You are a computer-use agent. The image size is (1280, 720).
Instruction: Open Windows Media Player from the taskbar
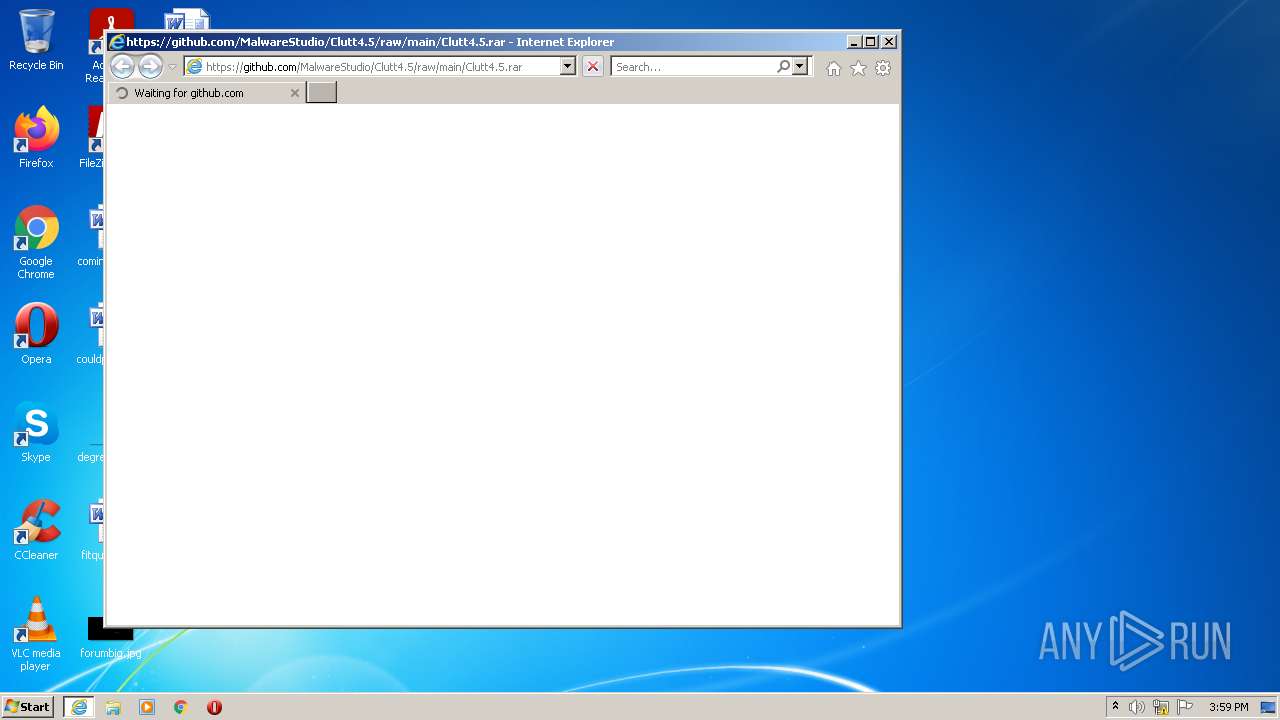coord(147,707)
